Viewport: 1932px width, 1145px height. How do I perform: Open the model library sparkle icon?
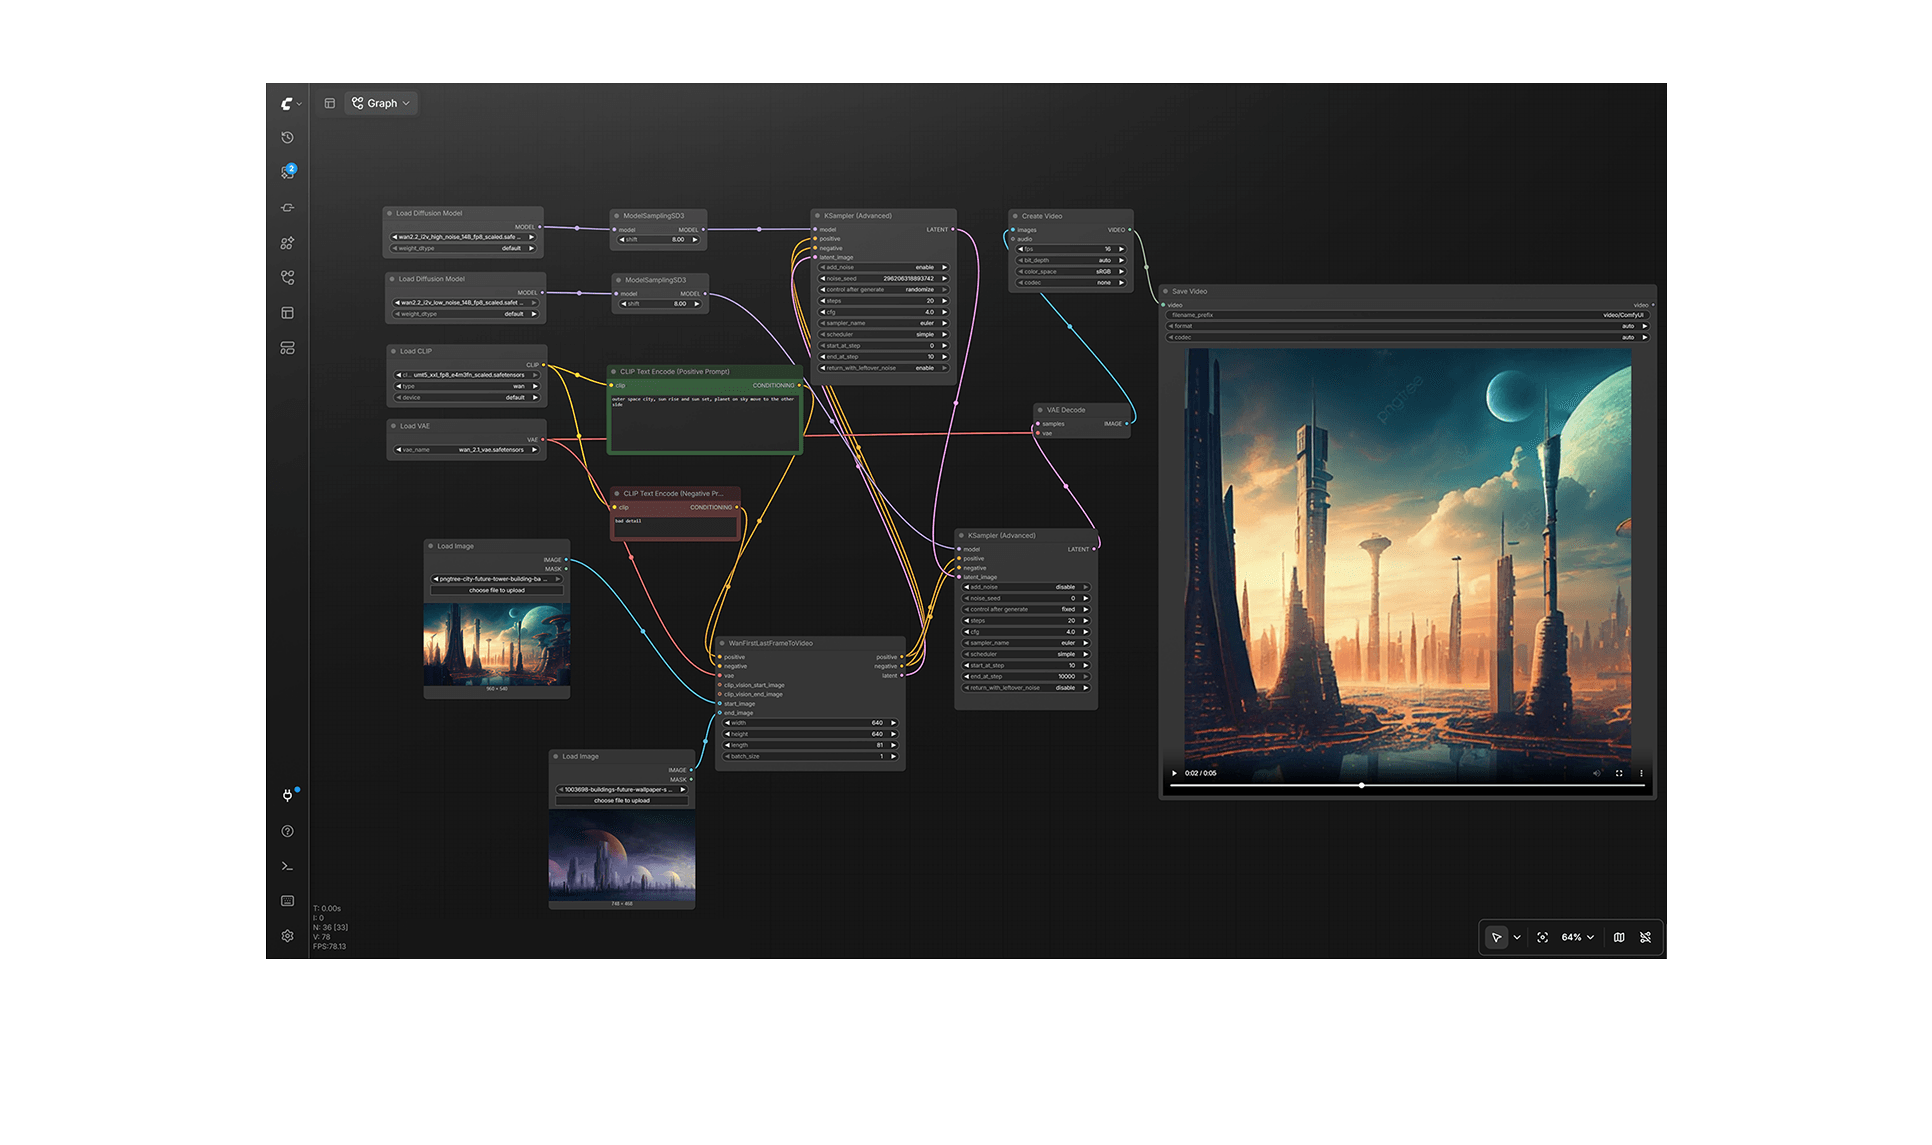coord(287,242)
